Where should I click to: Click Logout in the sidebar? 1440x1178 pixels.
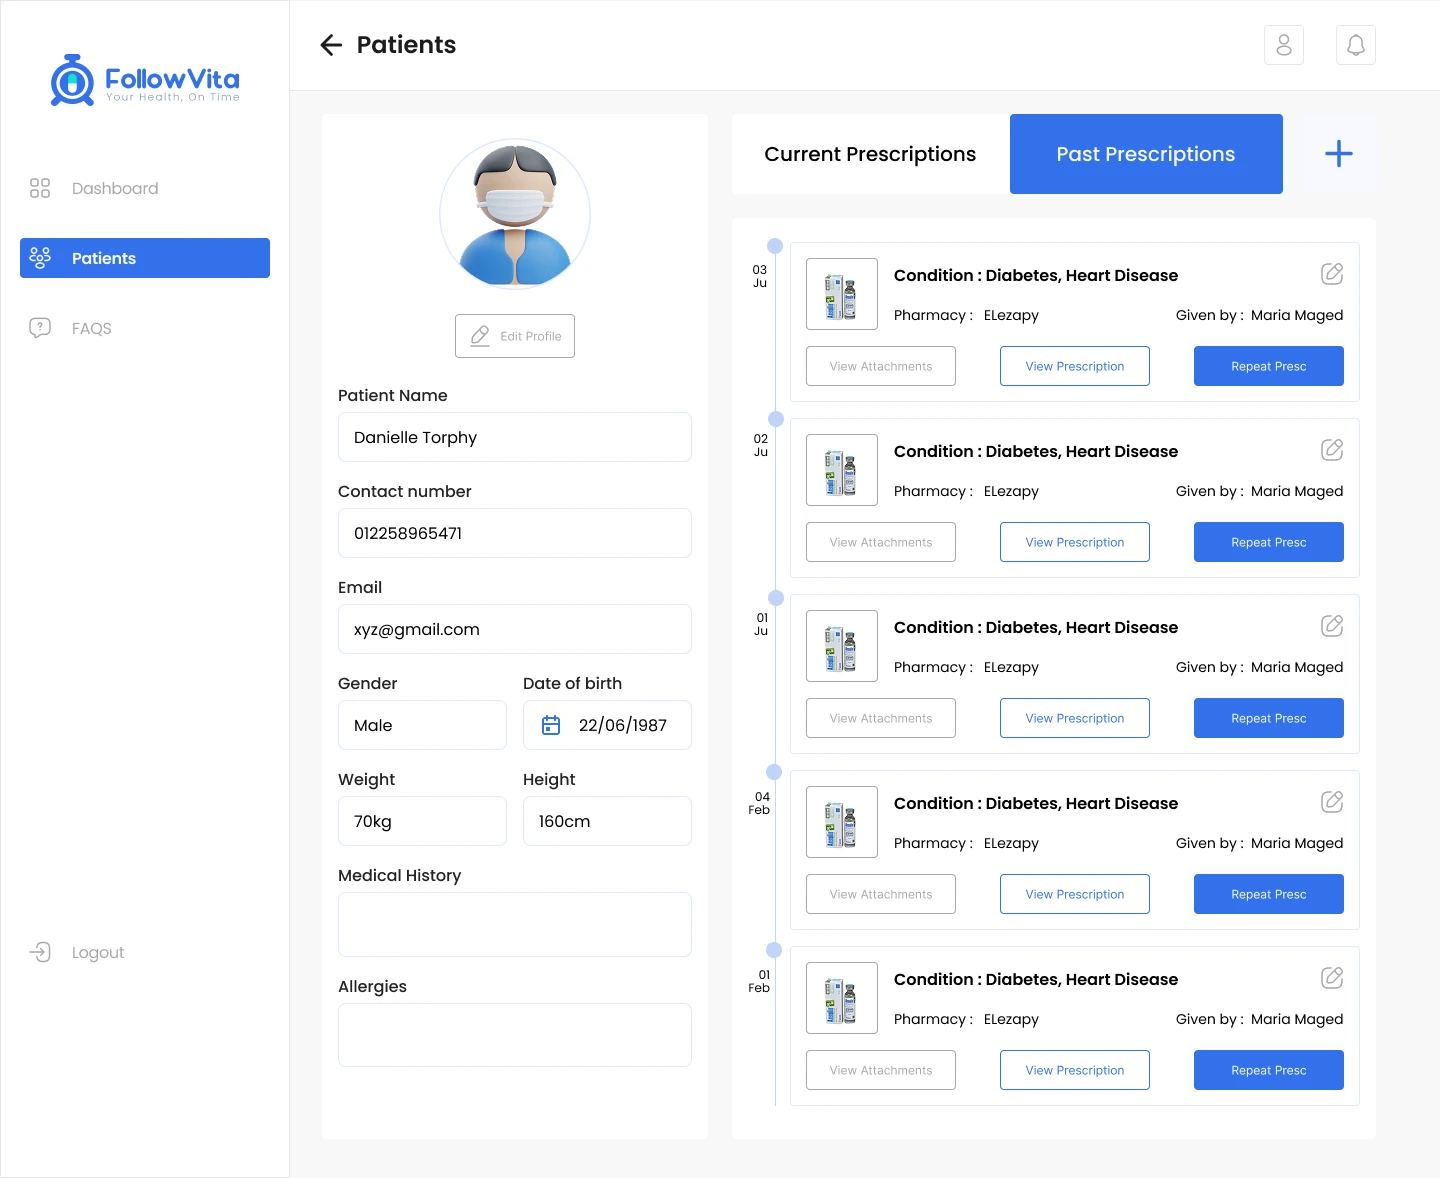[x=97, y=952]
